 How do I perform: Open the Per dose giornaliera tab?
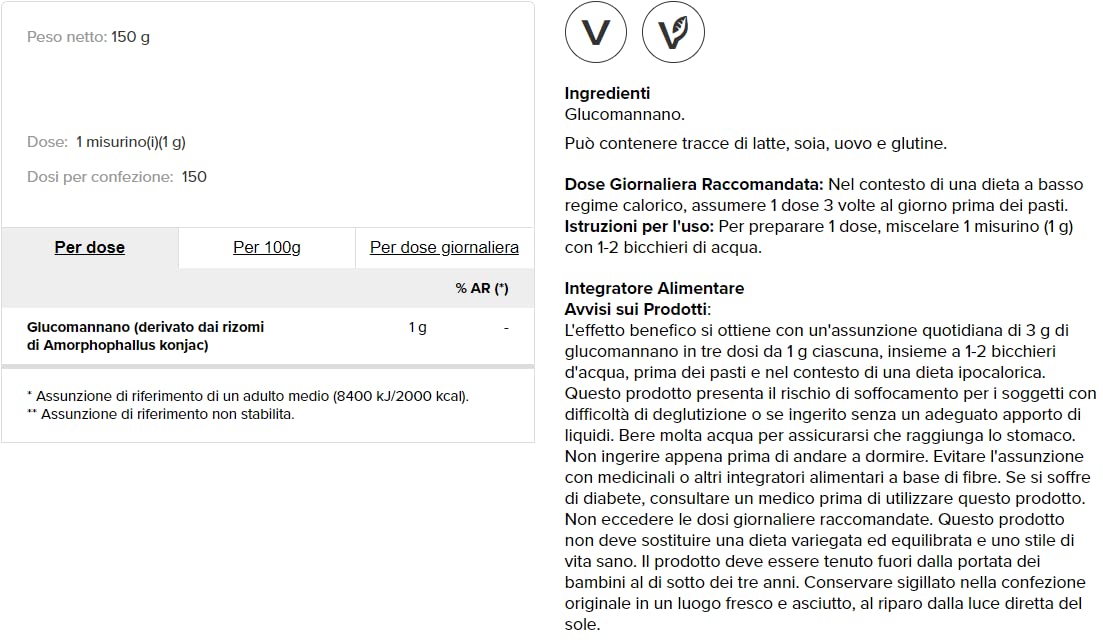point(445,248)
